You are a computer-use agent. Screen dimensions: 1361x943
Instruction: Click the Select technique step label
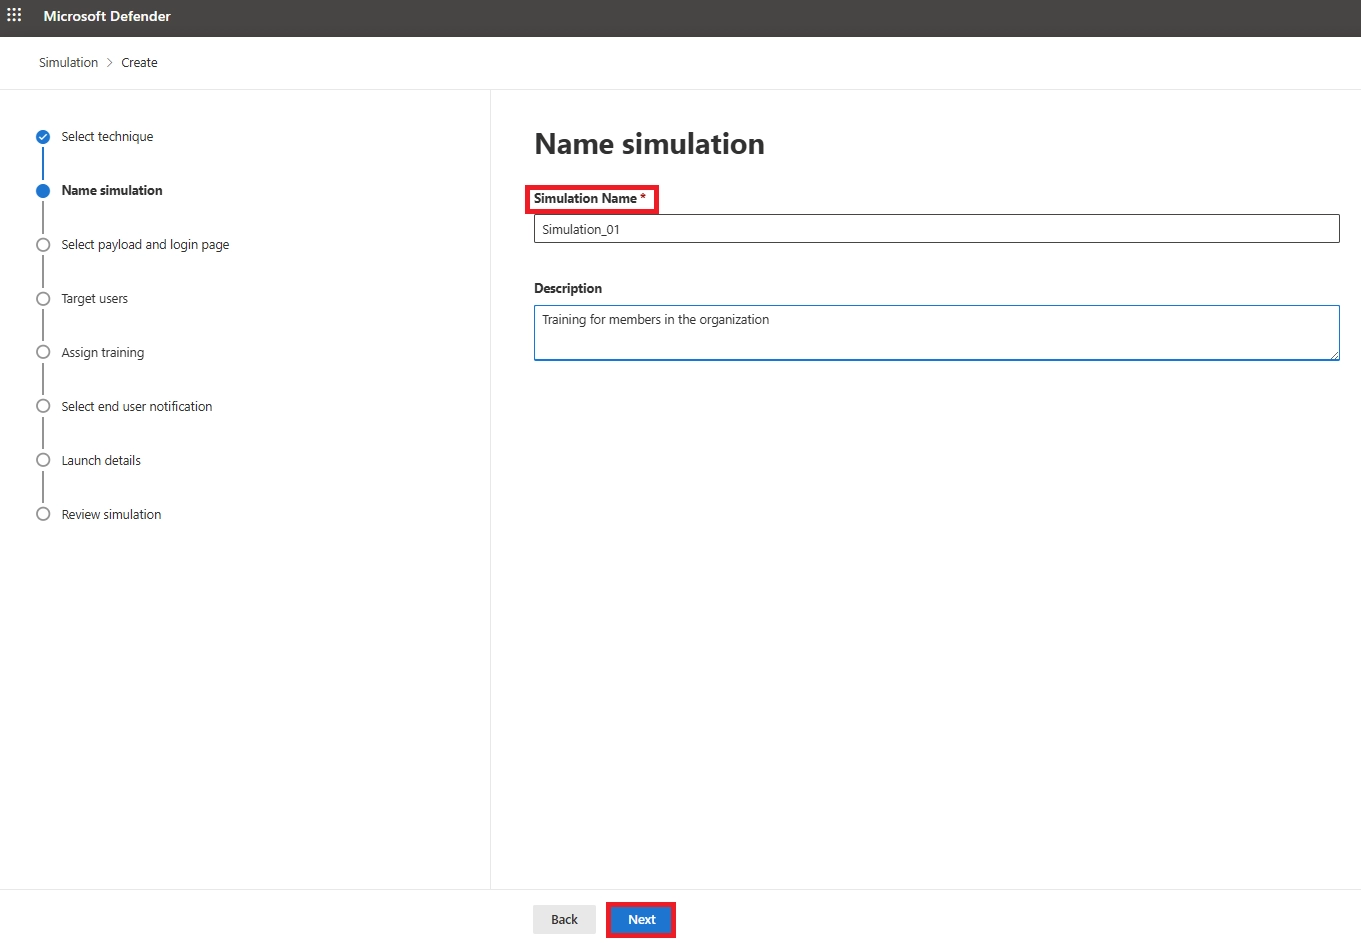(107, 136)
